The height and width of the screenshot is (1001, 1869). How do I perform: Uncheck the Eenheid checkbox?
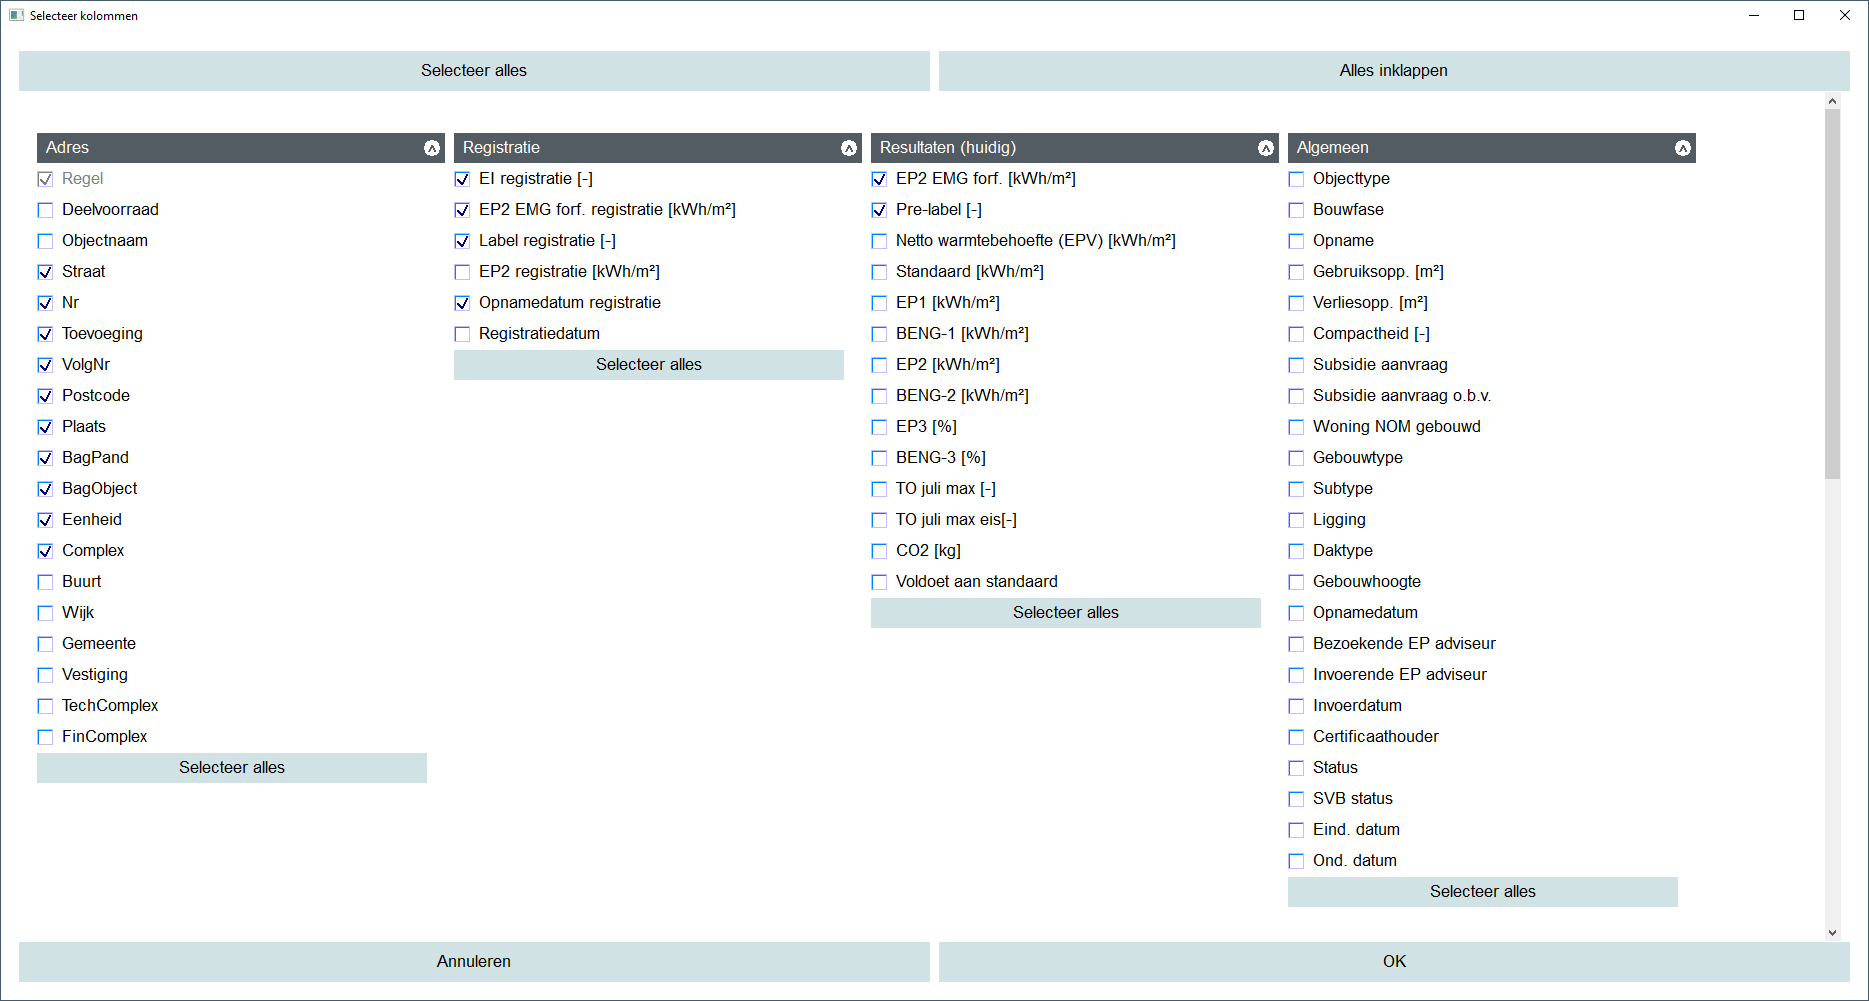point(45,520)
